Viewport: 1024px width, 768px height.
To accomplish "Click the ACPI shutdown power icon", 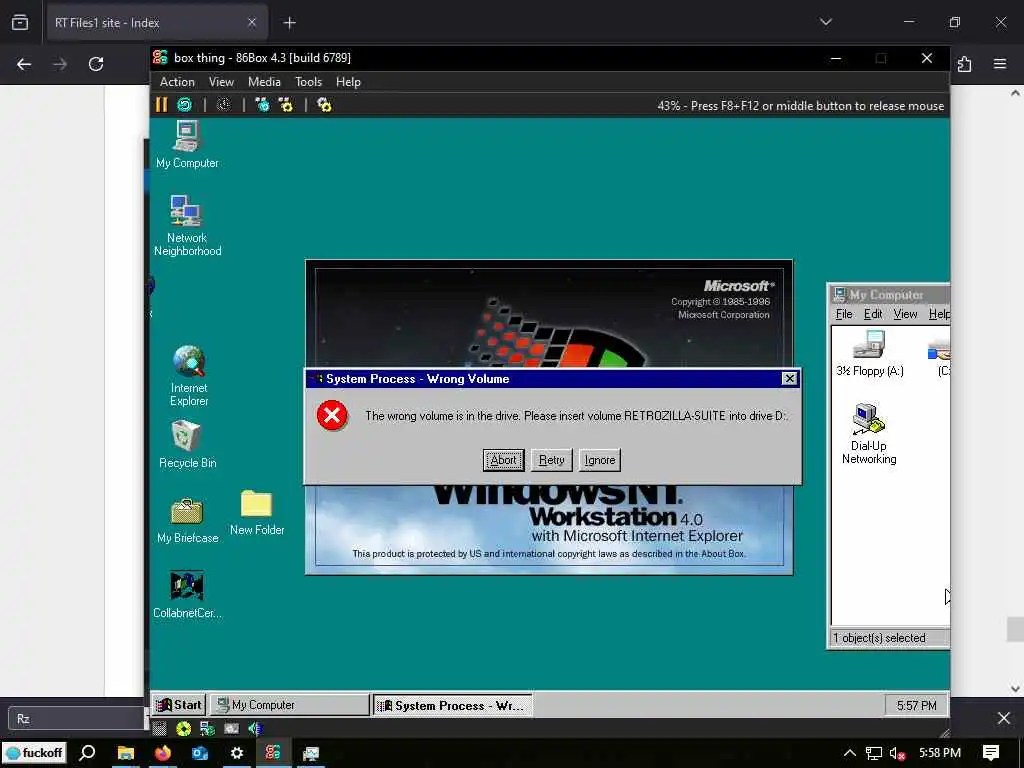I will pos(224,104).
